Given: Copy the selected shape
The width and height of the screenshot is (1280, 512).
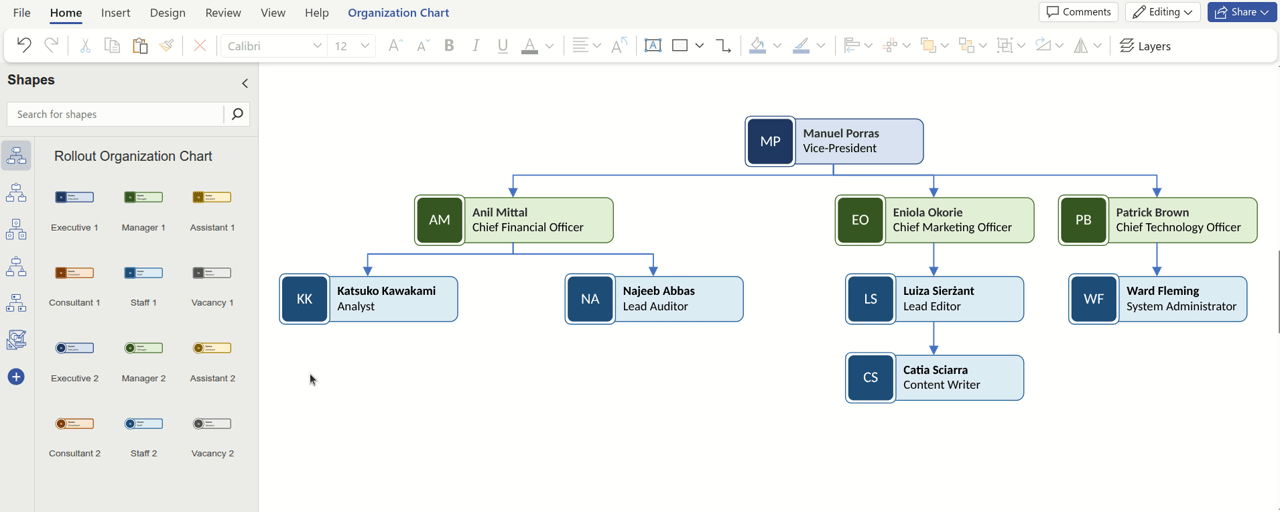Looking at the screenshot, I should pos(112,46).
